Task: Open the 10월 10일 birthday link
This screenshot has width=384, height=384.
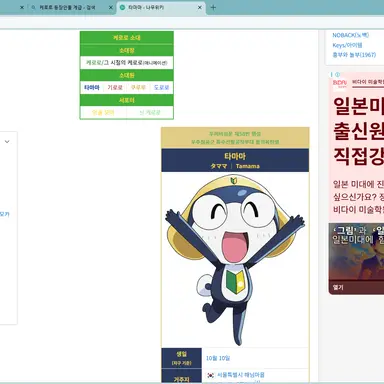Action: [218, 358]
